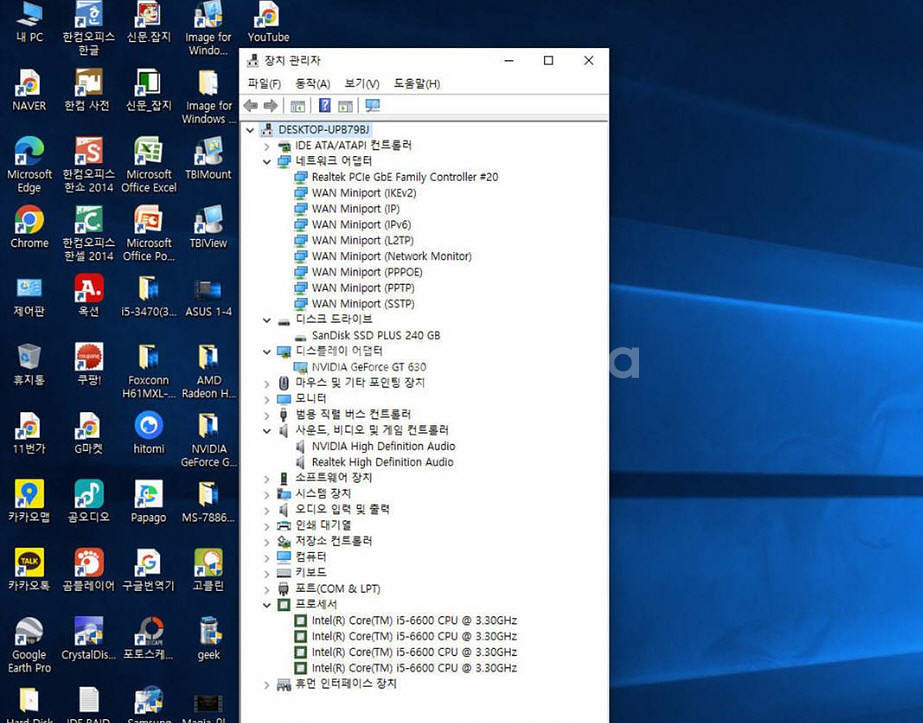Launch 곰플레이어 from desktop
Screen dimensions: 923x723
[89, 570]
